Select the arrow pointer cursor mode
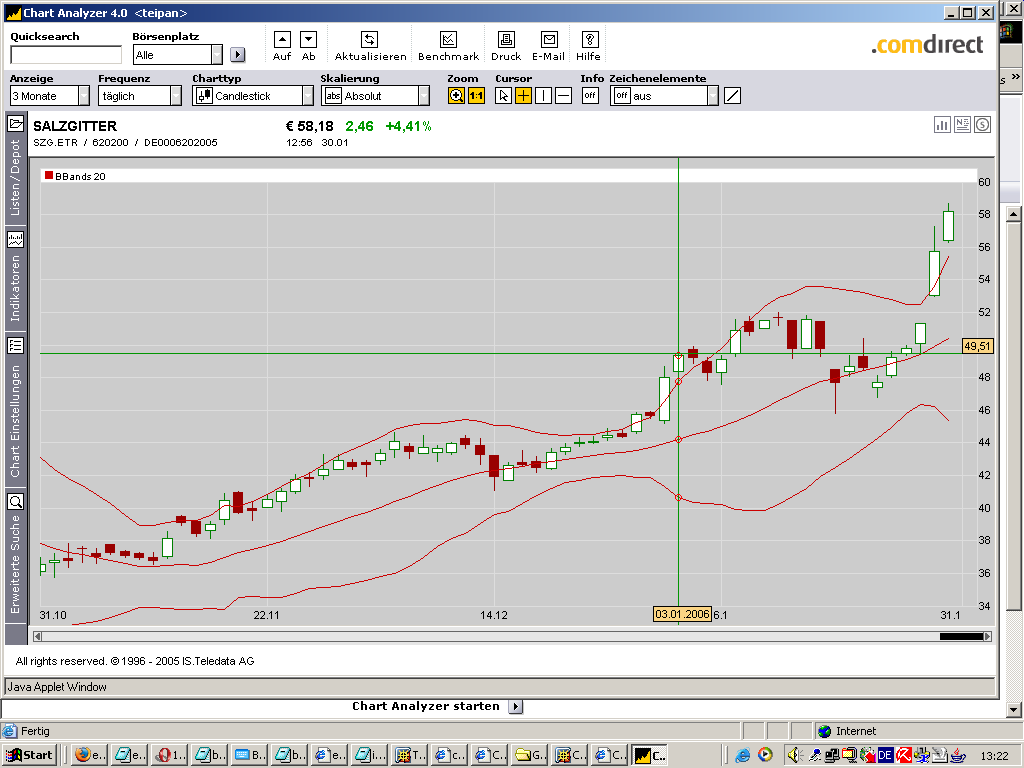 [504, 96]
